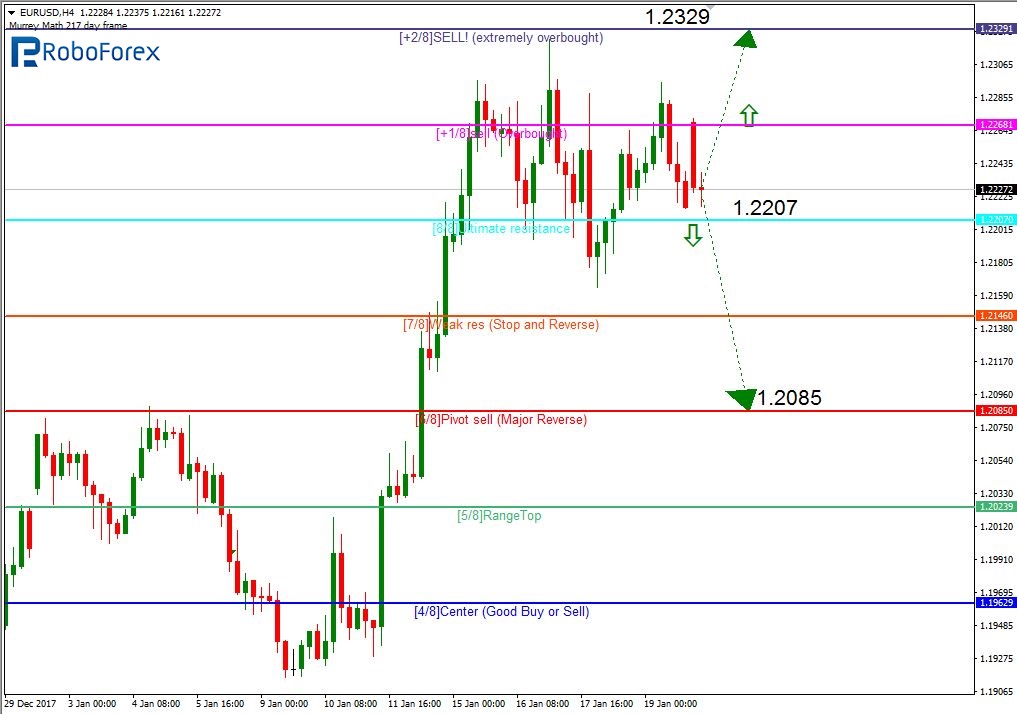
Task: Click the chart shift triangle marker at top
Action: point(710,7)
